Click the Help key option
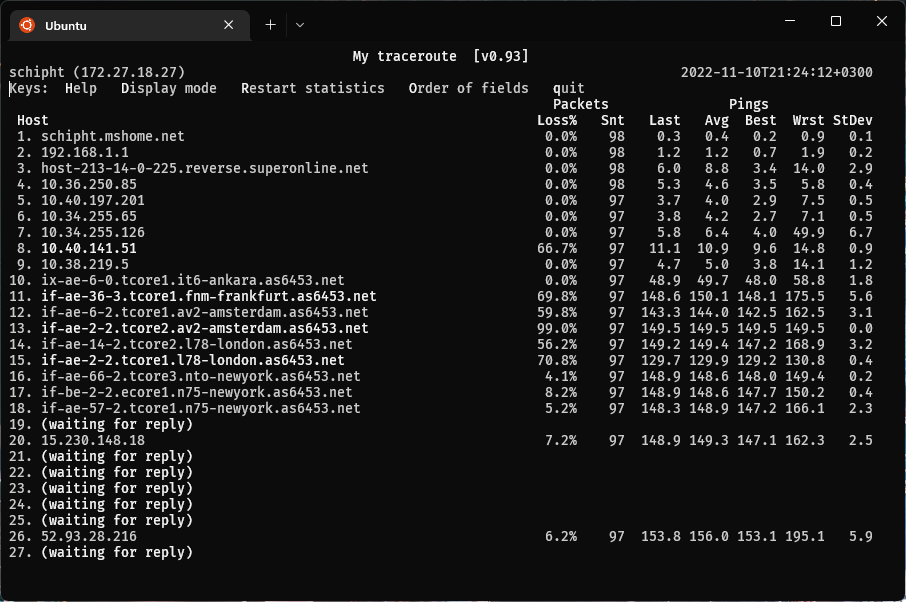The width and height of the screenshot is (906, 602). click(x=81, y=88)
